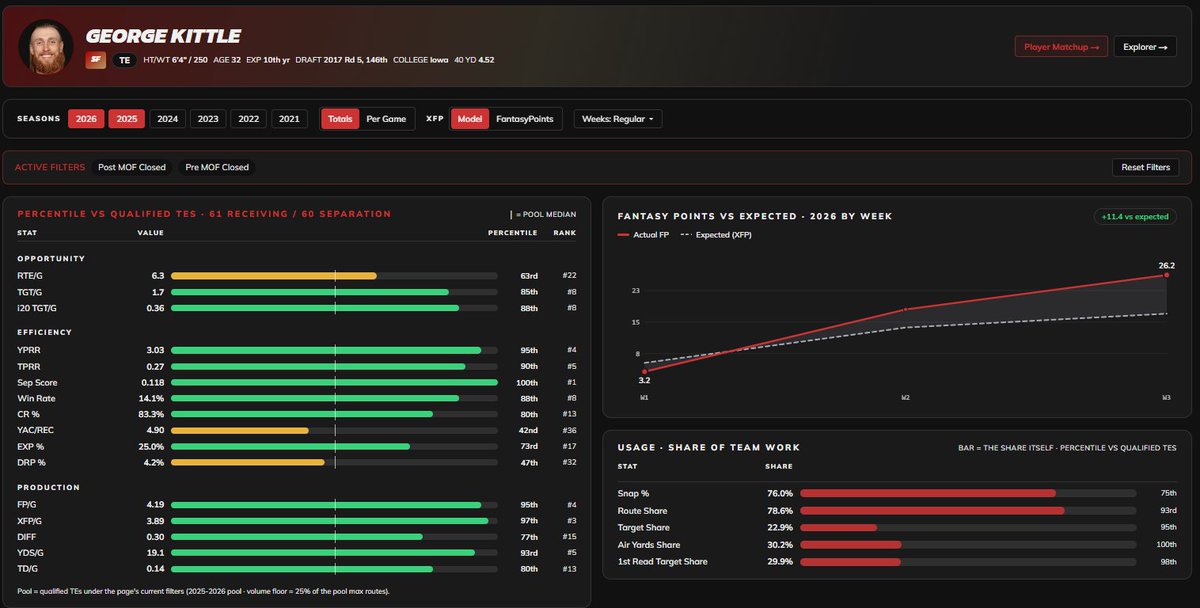
Task: Select the Model XFP option
Action: (x=470, y=119)
